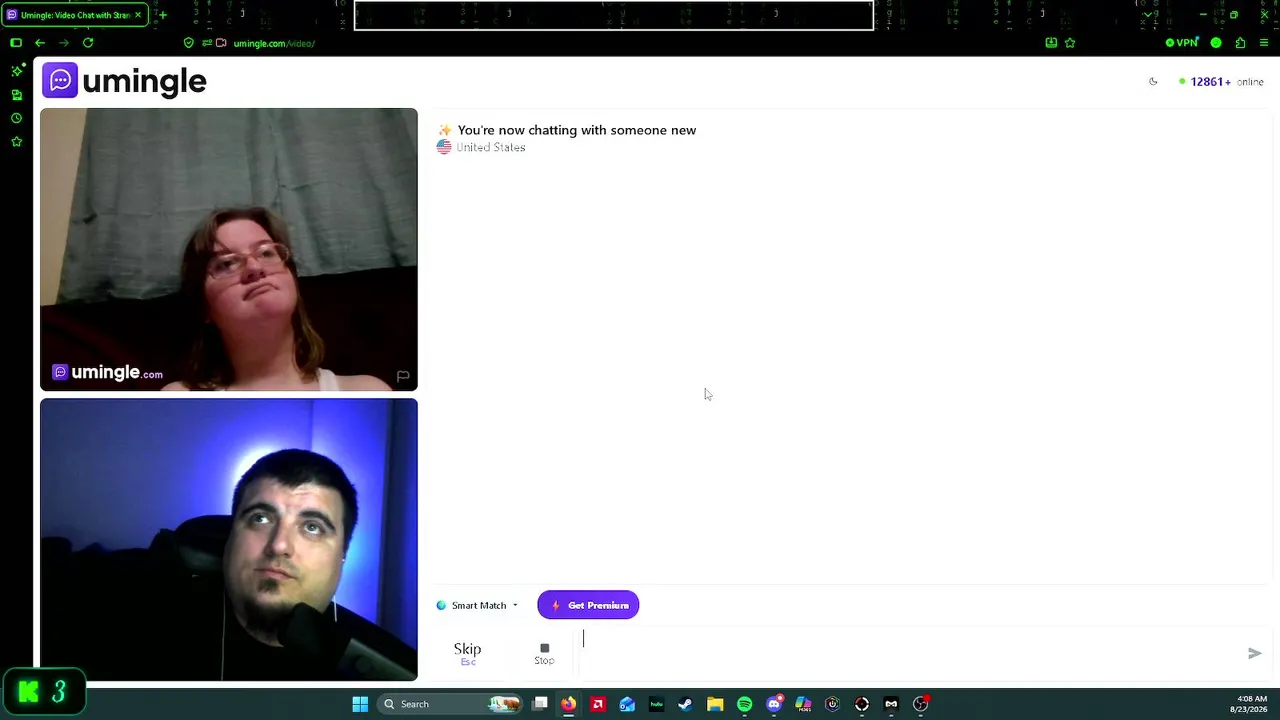This screenshot has height=720, width=1280.
Task: Focus the chat message input field
Action: [908, 653]
